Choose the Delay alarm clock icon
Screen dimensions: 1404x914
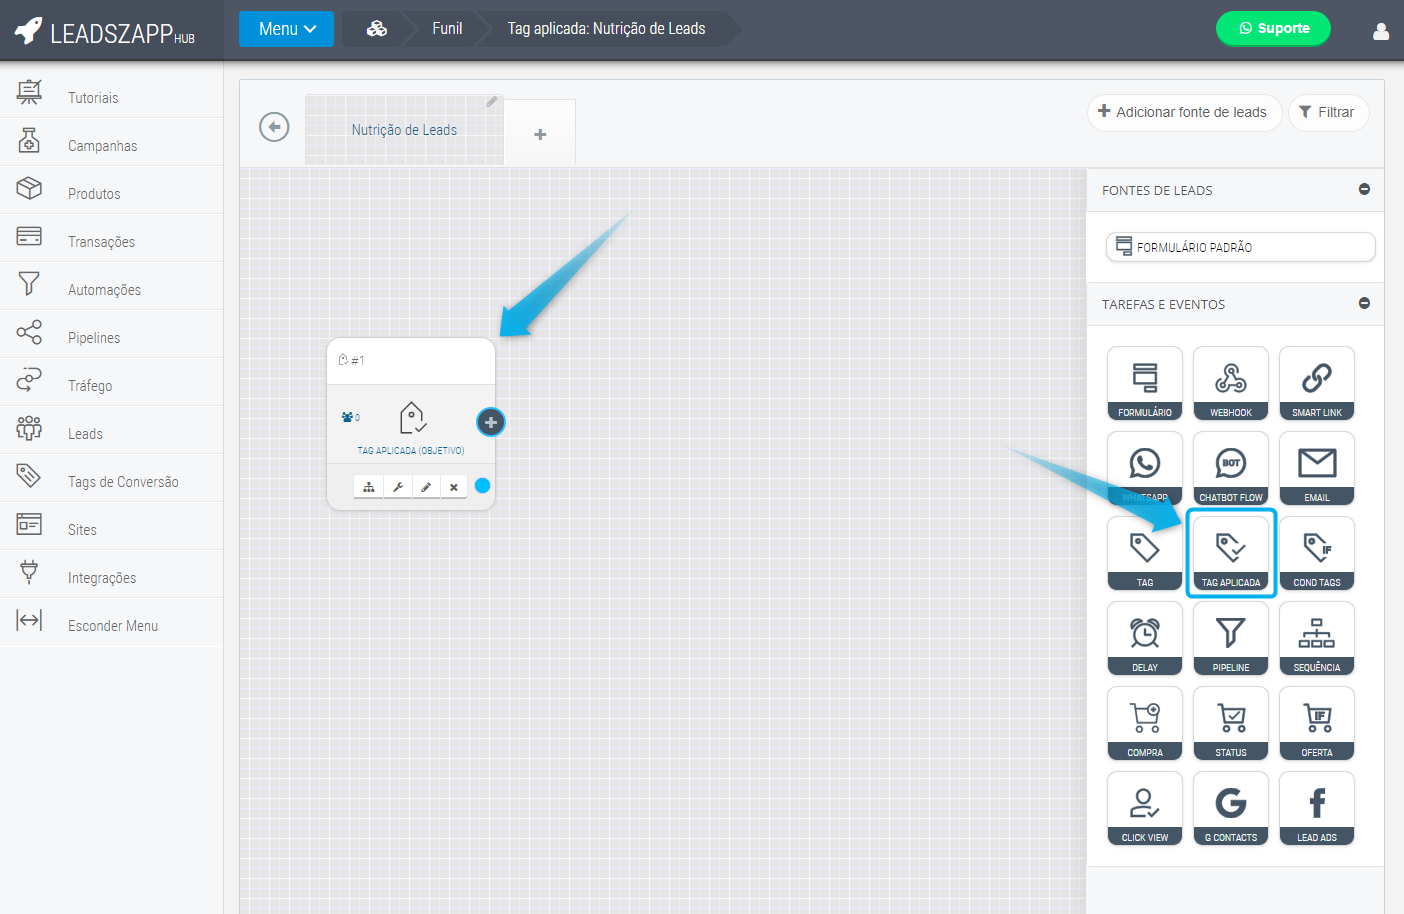(x=1144, y=637)
